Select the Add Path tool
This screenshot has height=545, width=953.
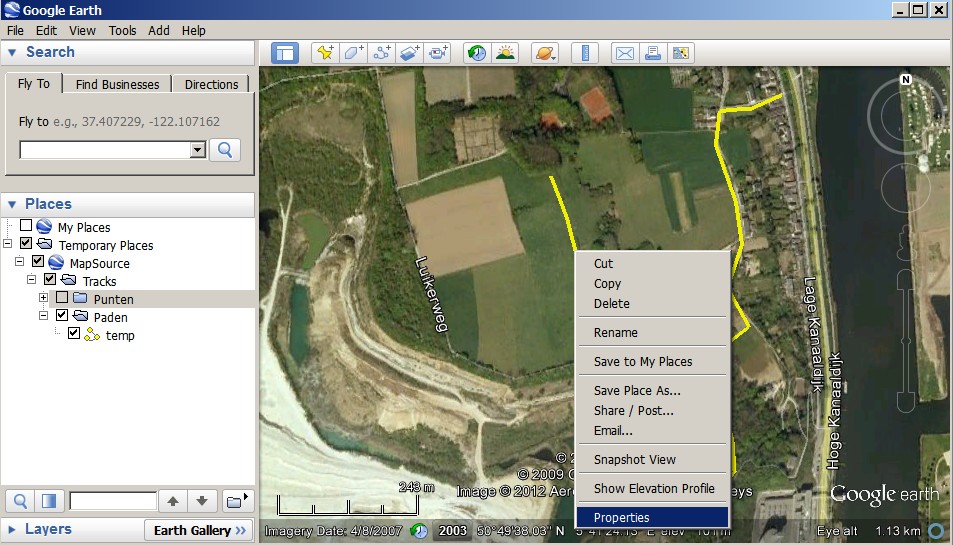382,53
